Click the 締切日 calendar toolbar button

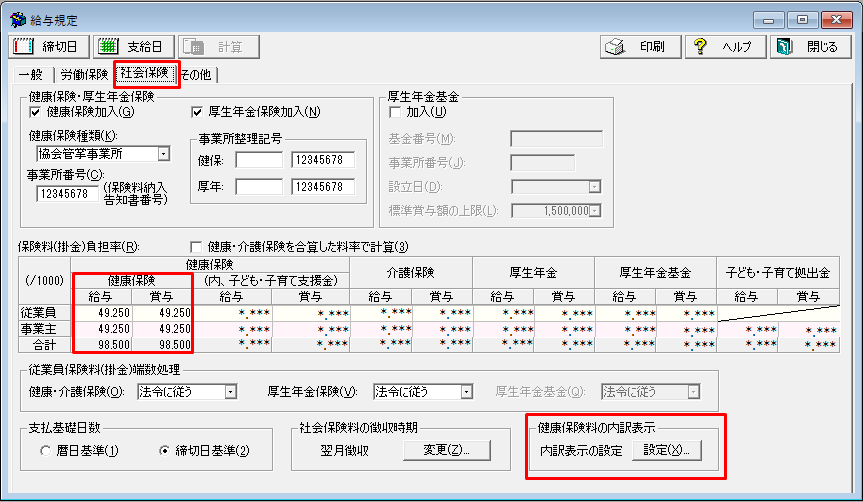pyautogui.click(x=47, y=47)
